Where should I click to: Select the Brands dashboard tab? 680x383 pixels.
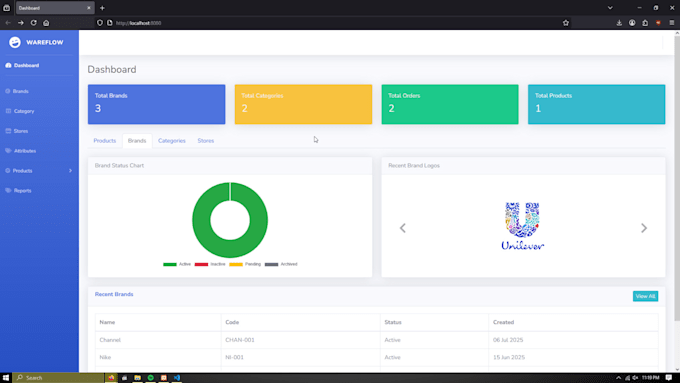137,141
